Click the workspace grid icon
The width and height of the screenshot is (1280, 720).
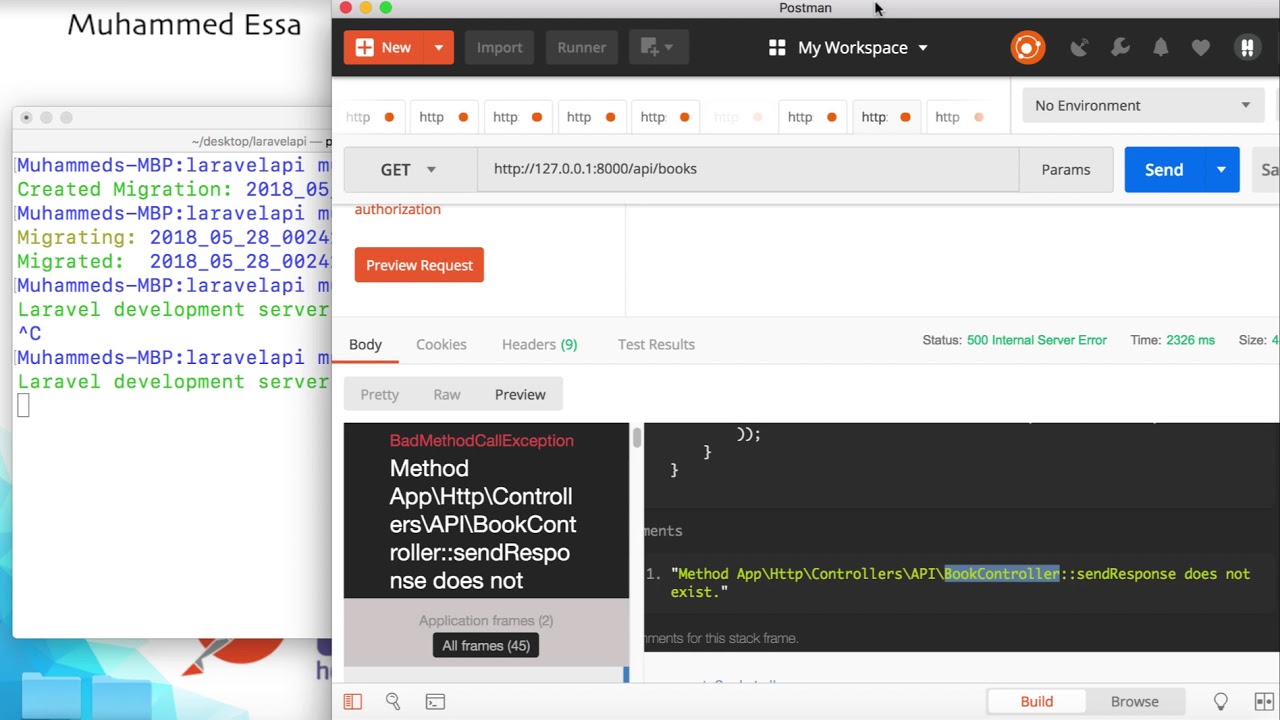coord(777,48)
